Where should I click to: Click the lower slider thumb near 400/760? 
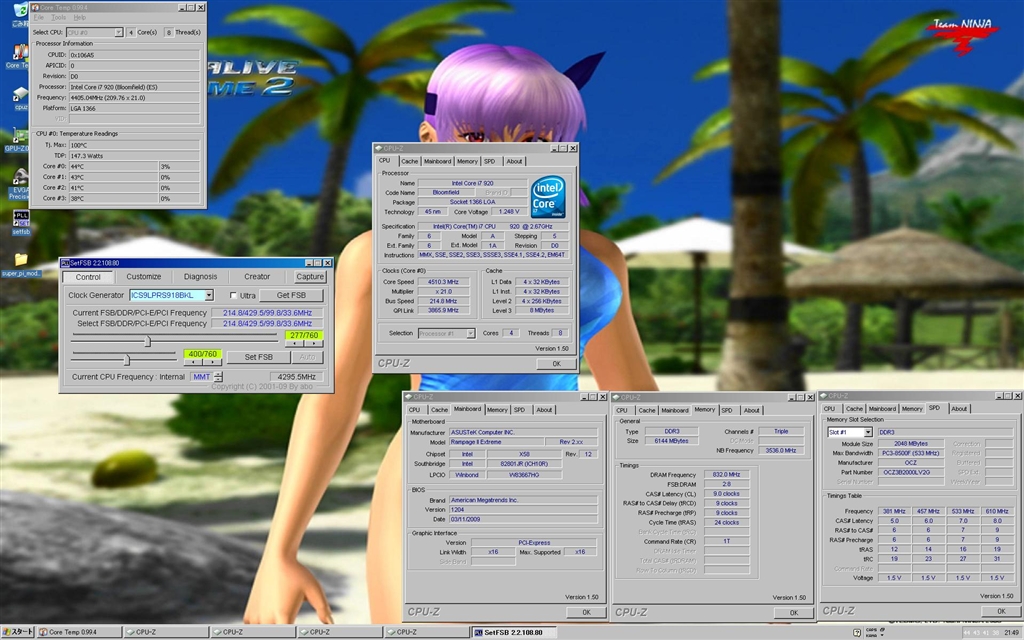(x=127, y=360)
